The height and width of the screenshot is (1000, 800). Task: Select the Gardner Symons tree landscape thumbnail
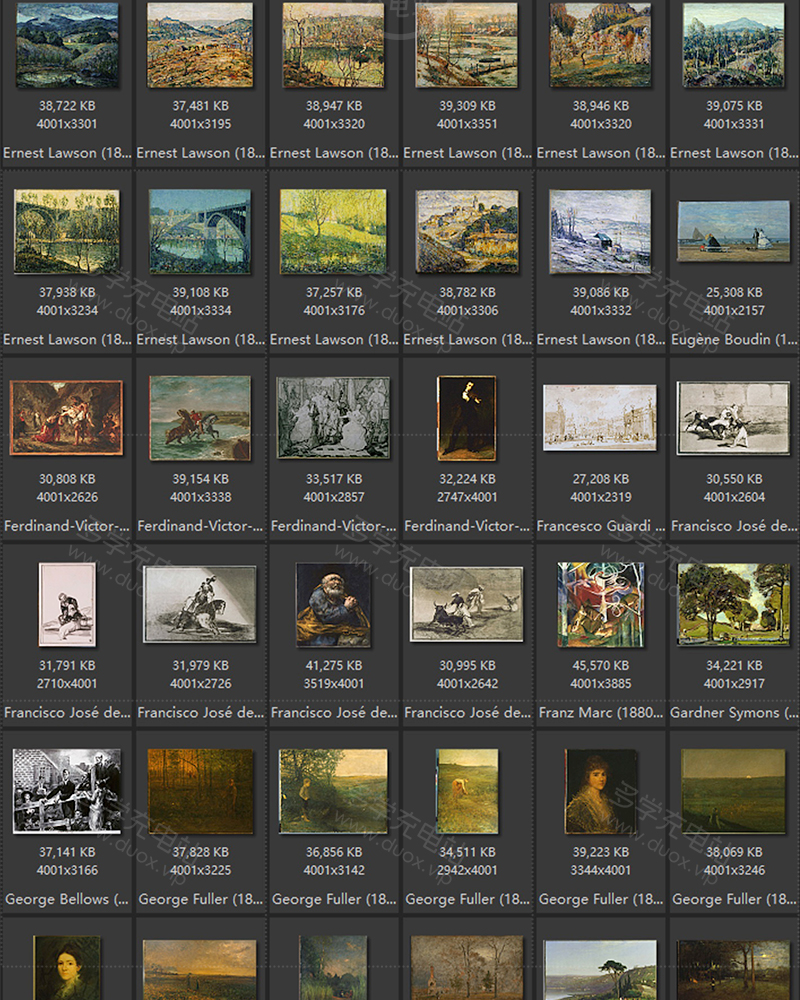pos(733,604)
